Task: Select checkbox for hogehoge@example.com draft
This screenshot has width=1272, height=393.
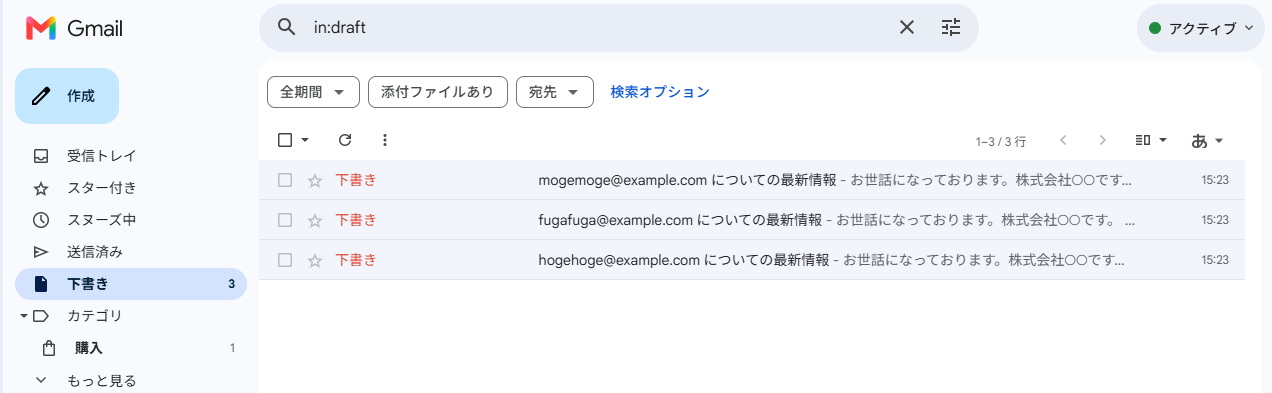Action: click(x=285, y=260)
